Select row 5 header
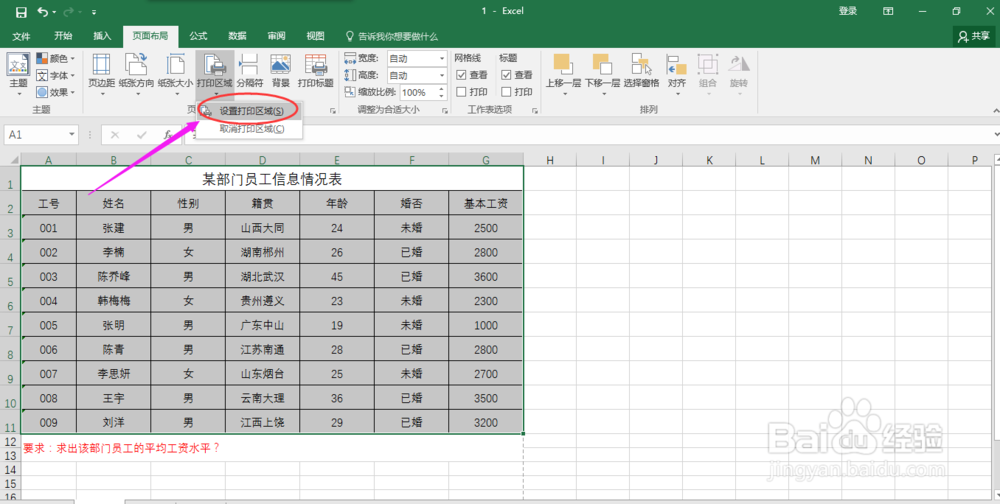 pos(10,277)
